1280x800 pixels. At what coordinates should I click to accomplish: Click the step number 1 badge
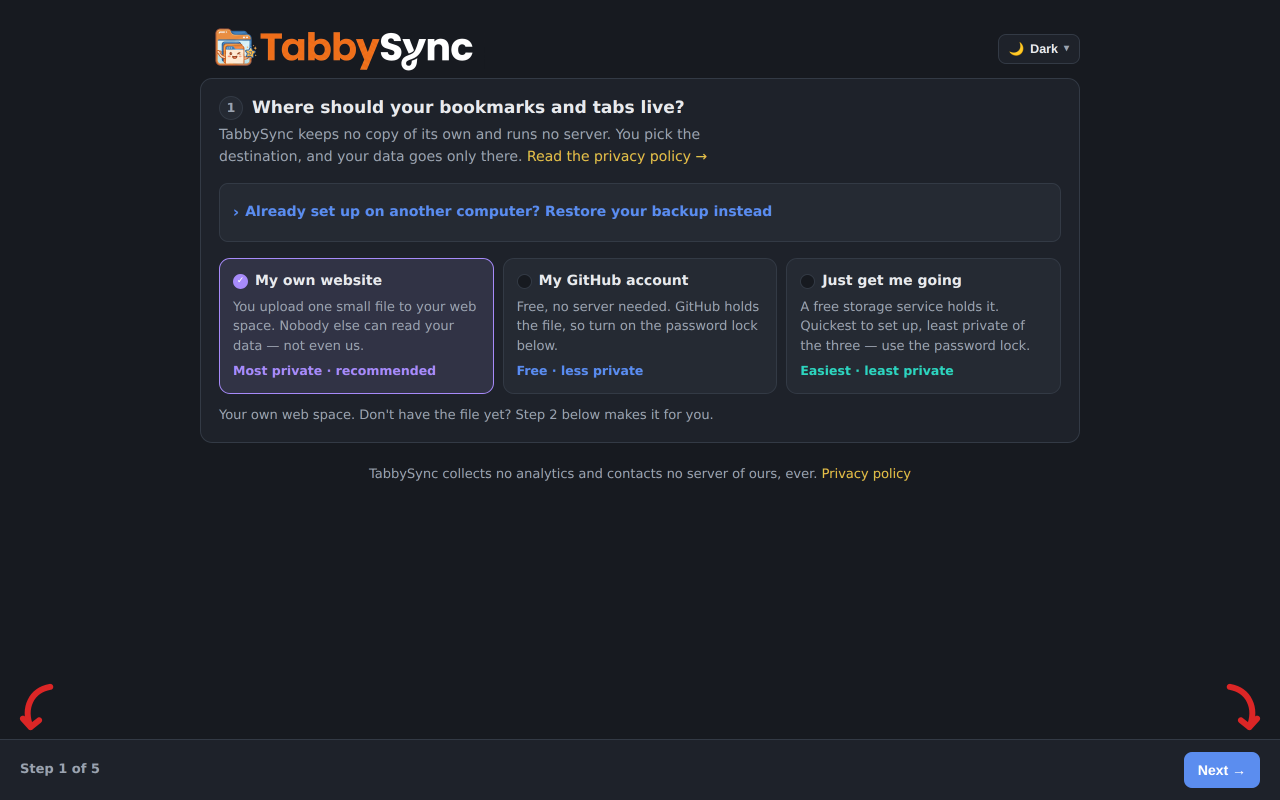[231, 108]
